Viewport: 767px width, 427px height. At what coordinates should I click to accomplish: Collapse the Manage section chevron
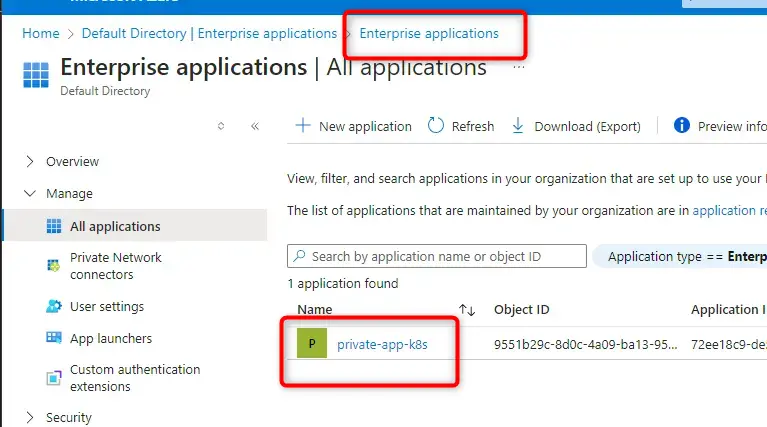[30, 193]
